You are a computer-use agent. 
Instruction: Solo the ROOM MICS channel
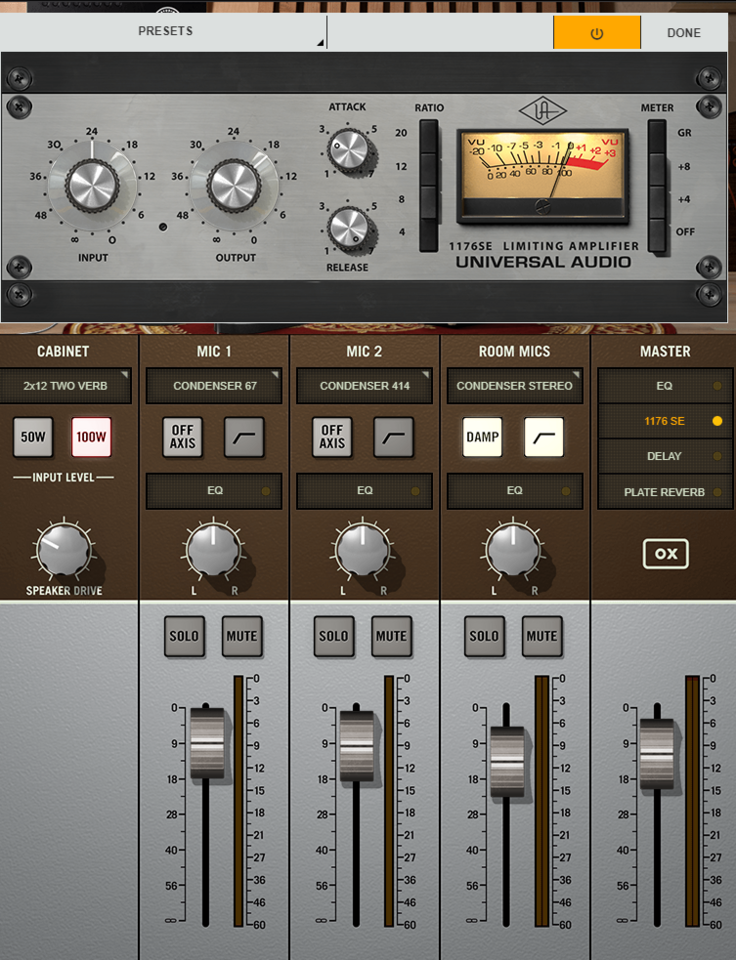click(484, 636)
